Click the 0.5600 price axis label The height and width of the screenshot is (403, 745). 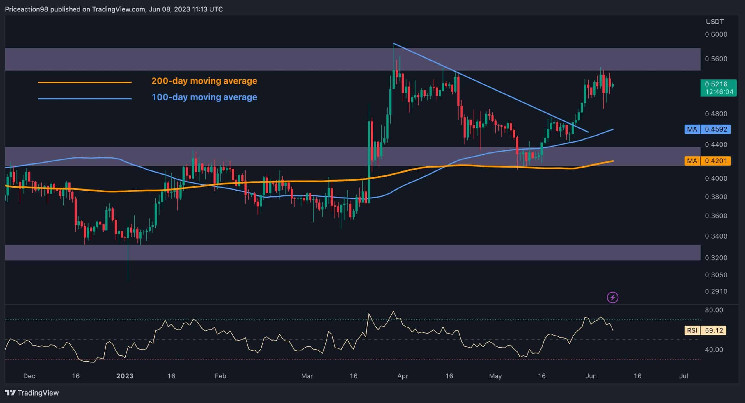716,59
